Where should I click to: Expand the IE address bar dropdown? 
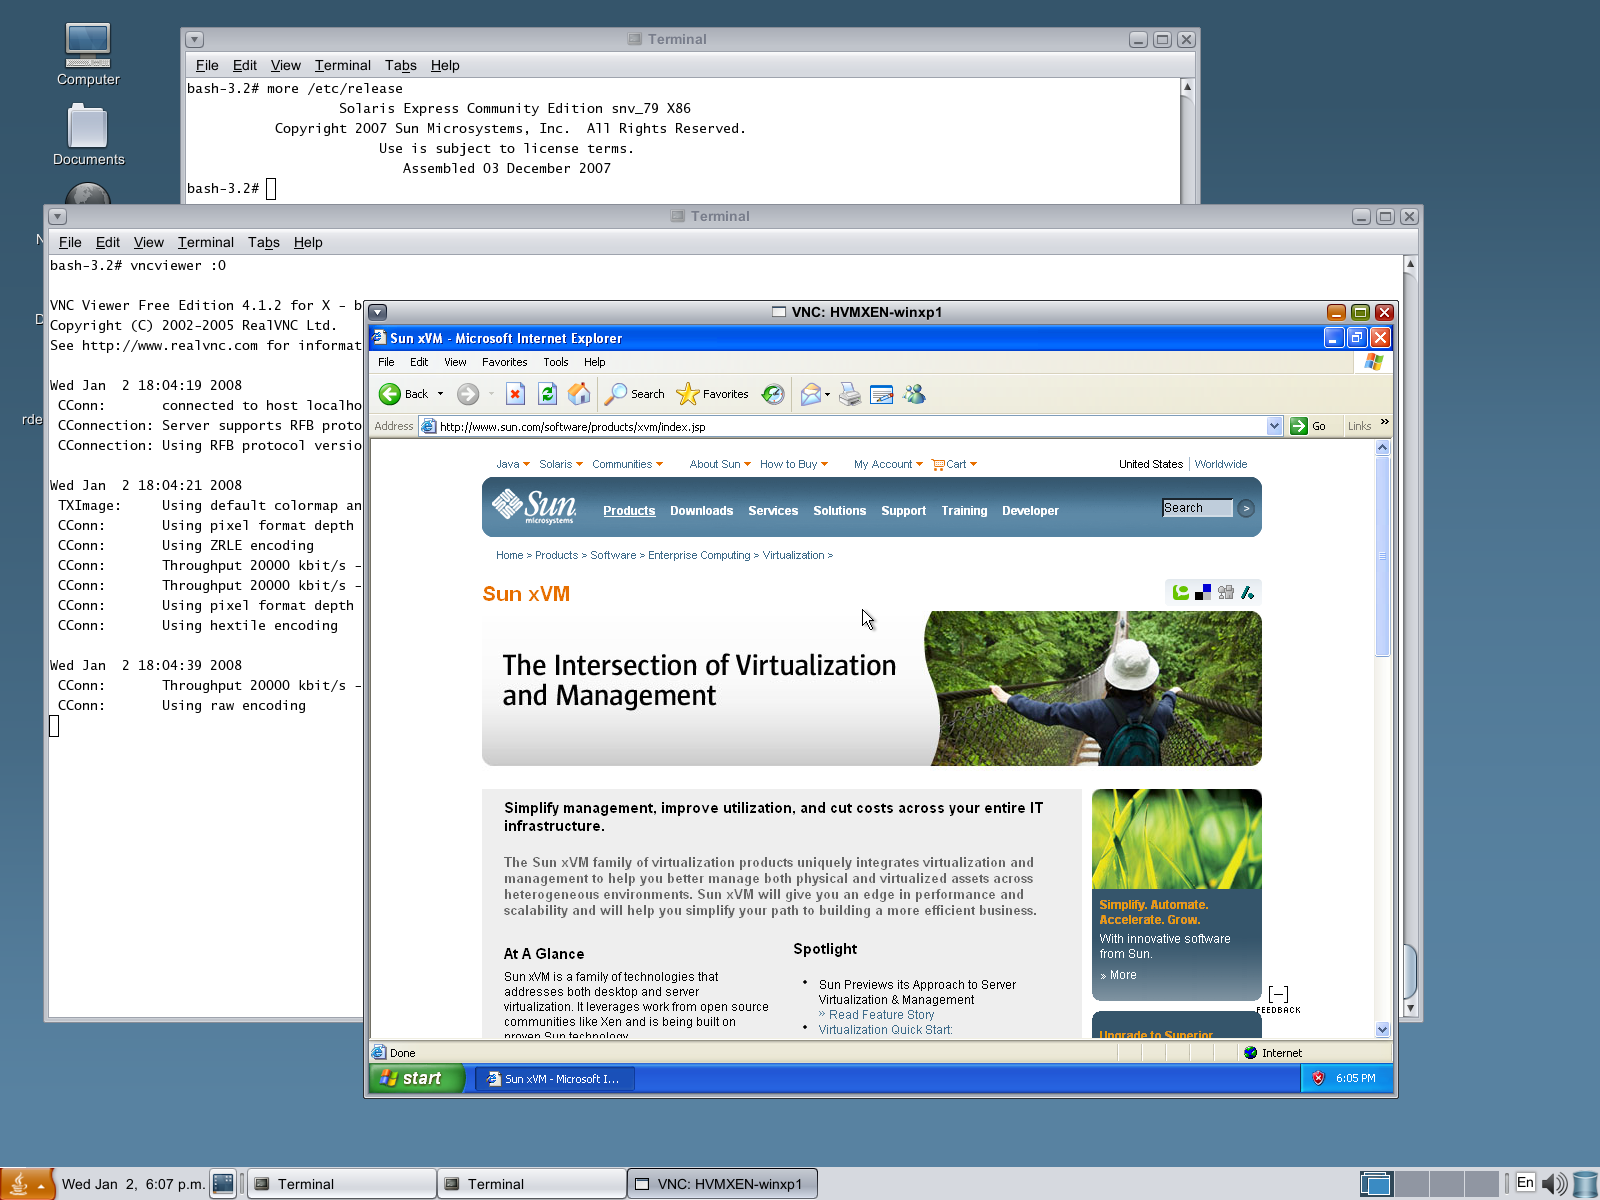pos(1274,426)
